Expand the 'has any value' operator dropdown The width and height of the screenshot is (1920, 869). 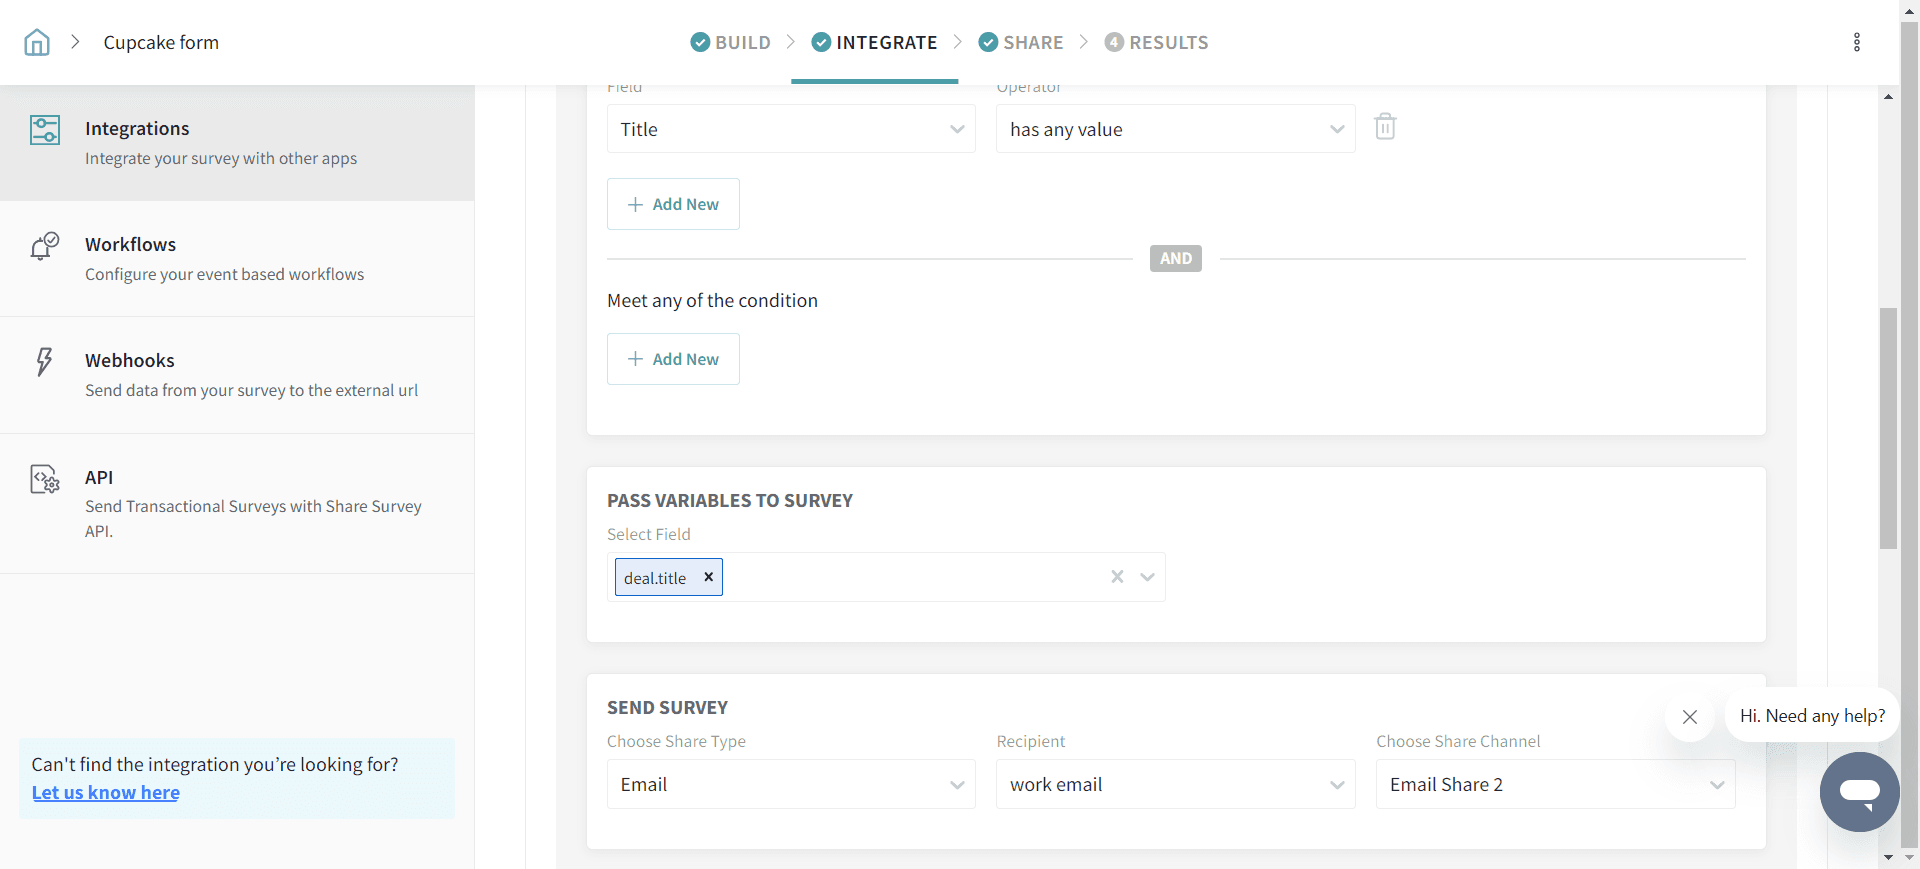[1175, 129]
